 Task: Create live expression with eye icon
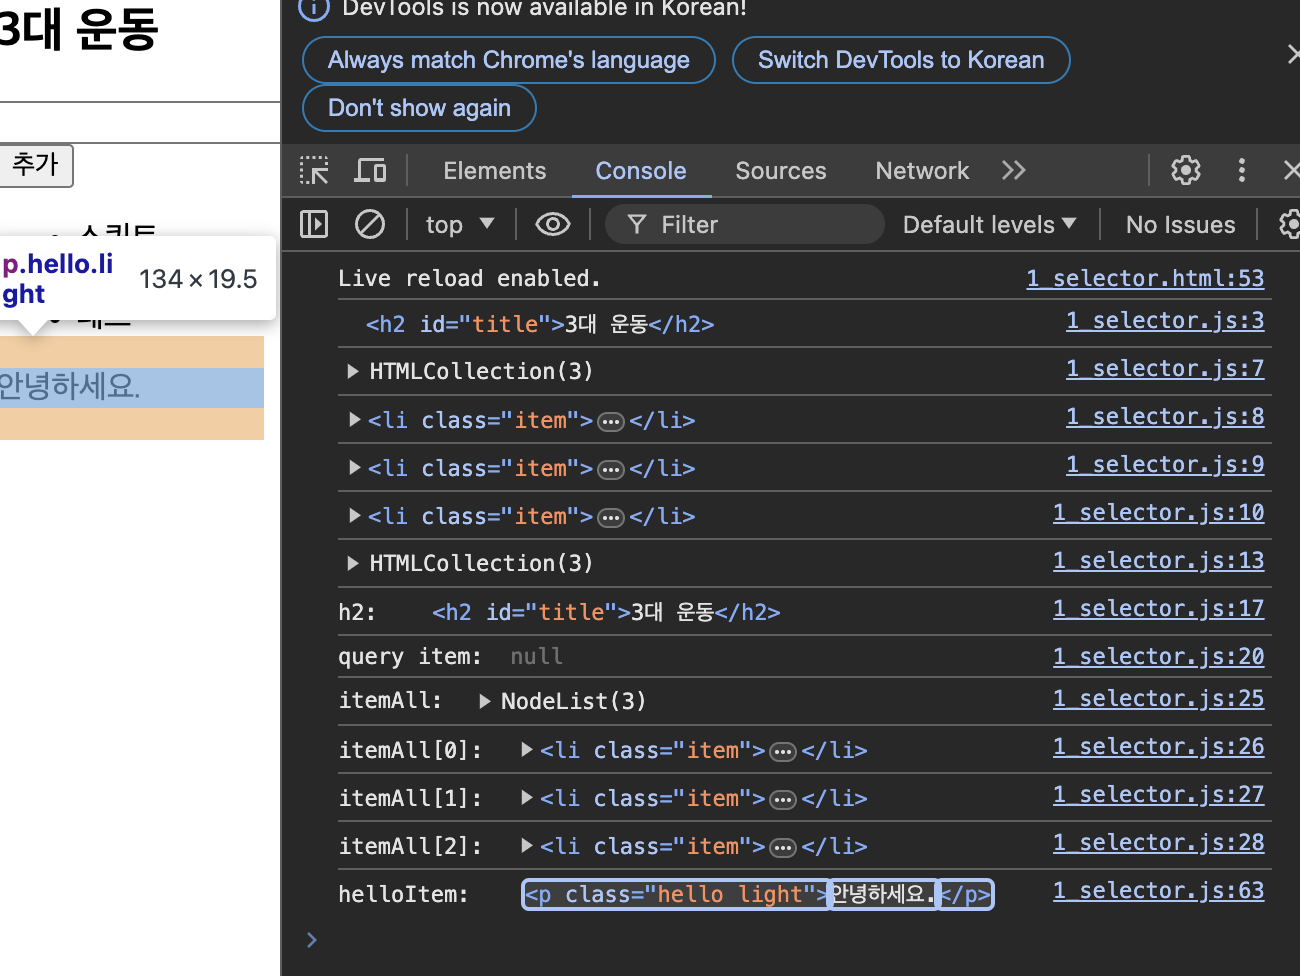pyautogui.click(x=553, y=224)
